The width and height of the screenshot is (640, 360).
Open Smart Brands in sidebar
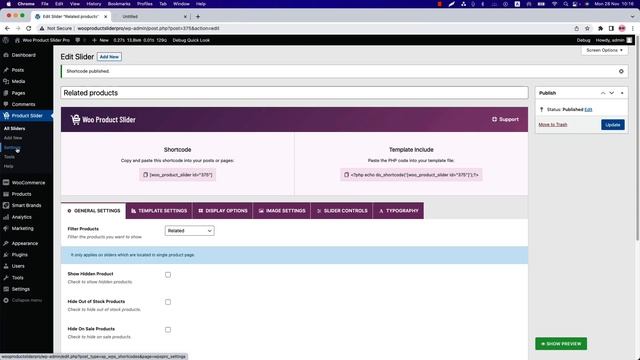[26, 206]
